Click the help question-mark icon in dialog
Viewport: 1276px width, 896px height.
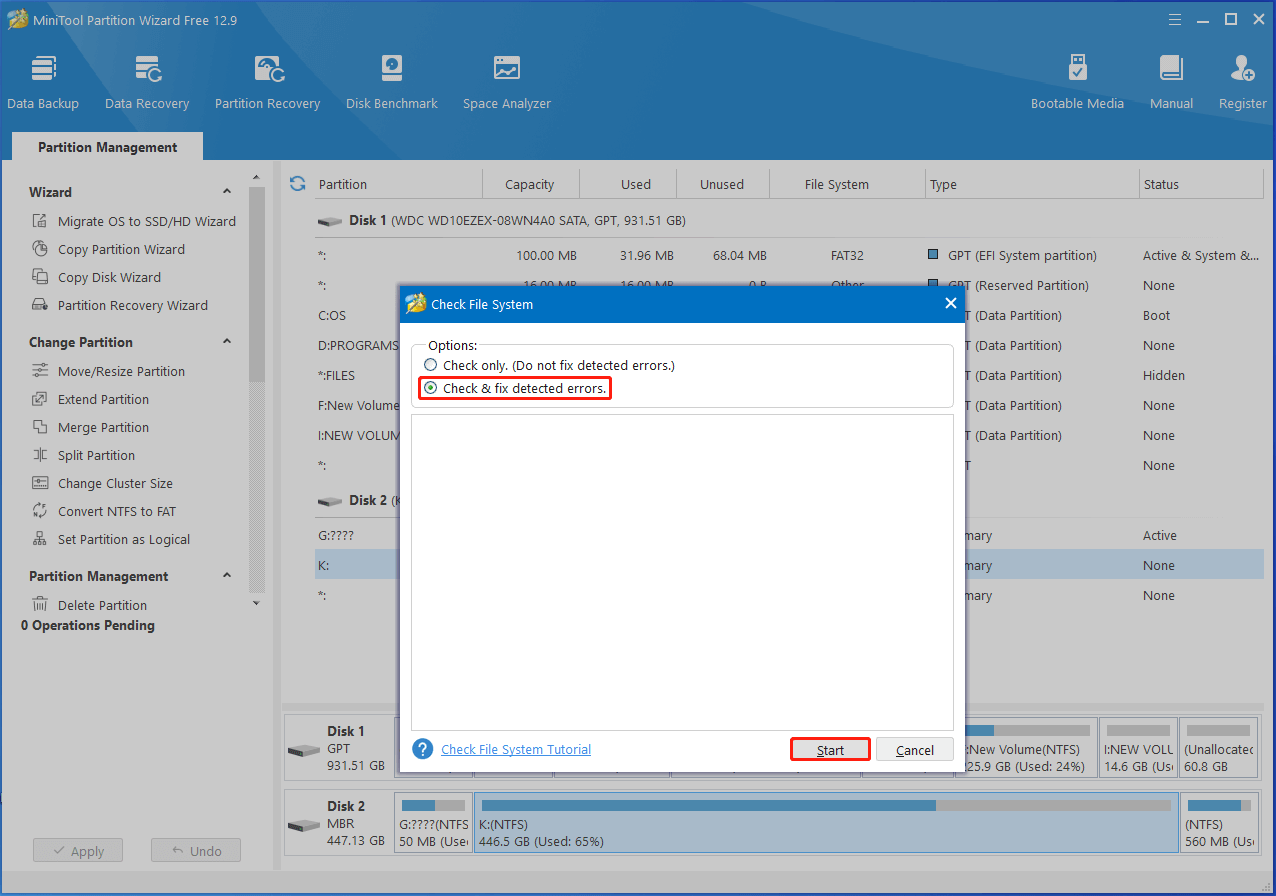click(x=423, y=749)
